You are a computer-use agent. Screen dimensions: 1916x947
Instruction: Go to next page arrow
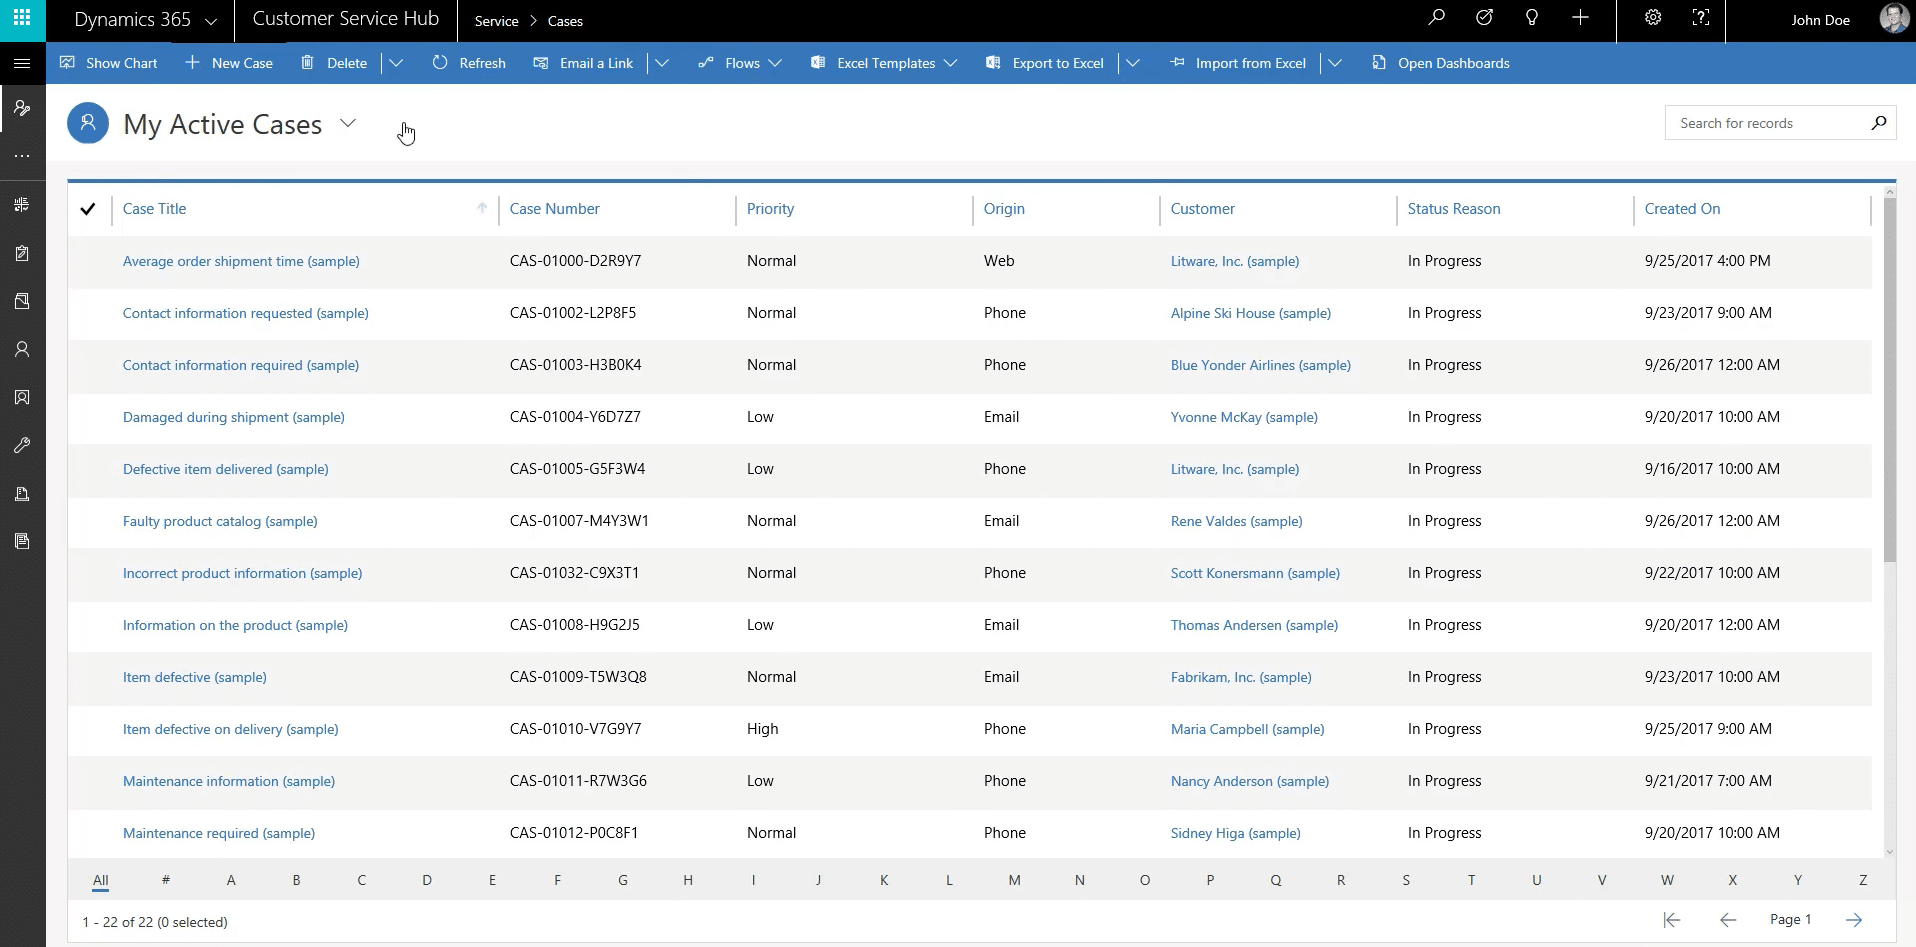1854,920
